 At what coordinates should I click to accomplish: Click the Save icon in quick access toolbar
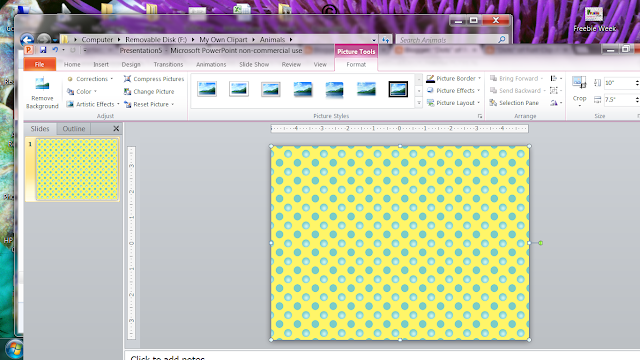(x=43, y=50)
